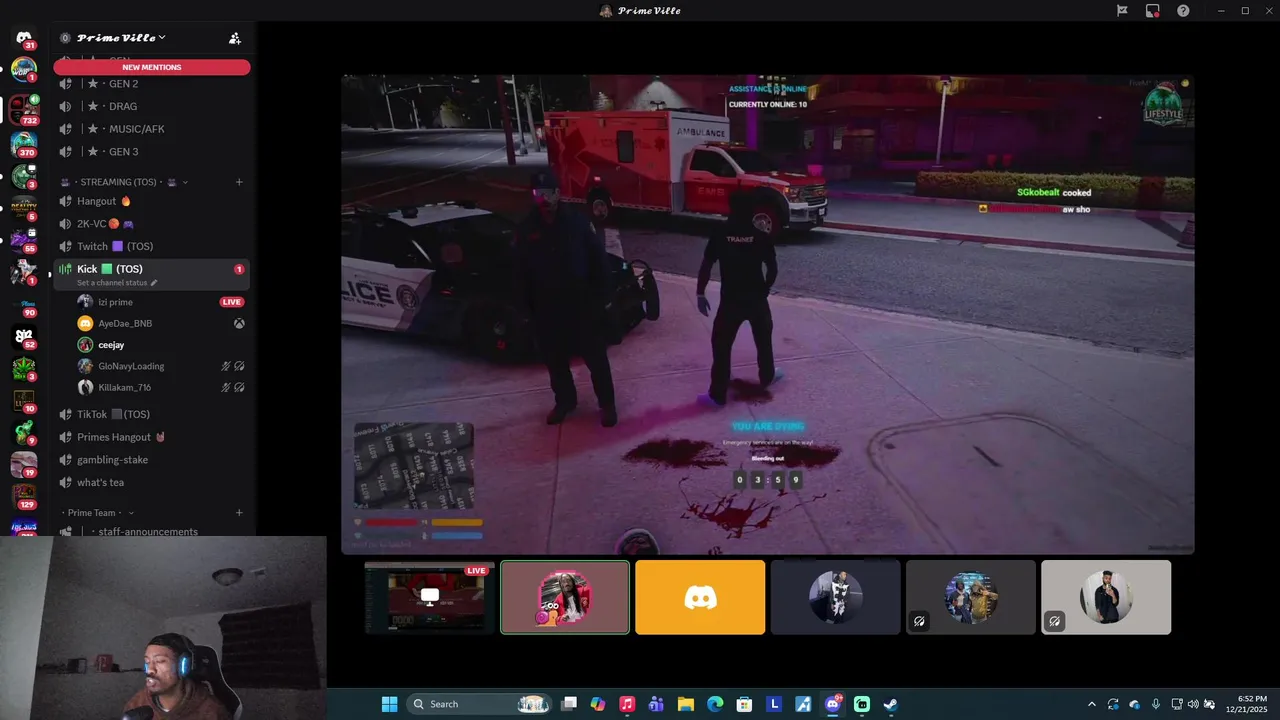Open the what's tea channel
This screenshot has width=1280, height=720.
click(152, 482)
